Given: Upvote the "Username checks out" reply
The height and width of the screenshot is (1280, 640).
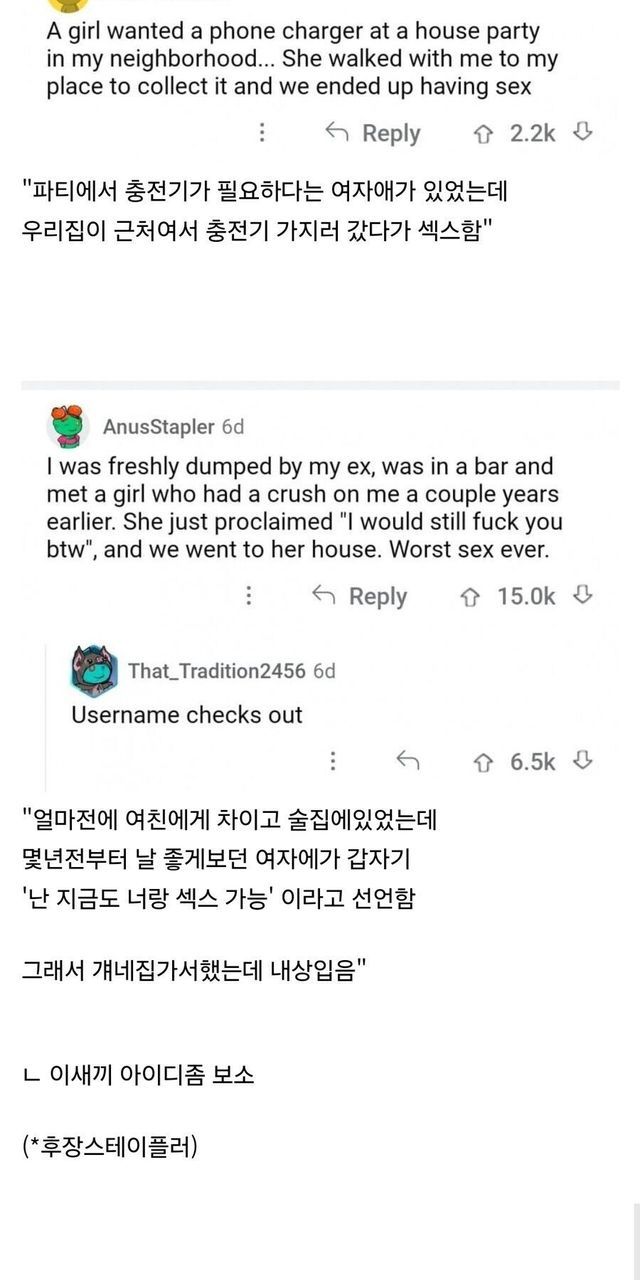Looking at the screenshot, I should coord(485,761).
